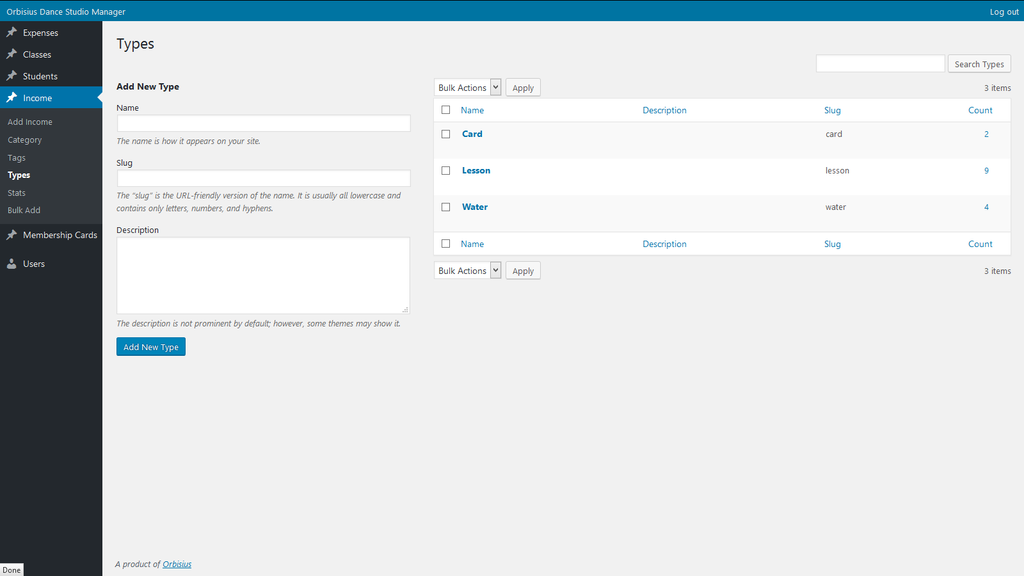Open the Card type link
Screen dimensions: 1024x576
click(x=472, y=134)
